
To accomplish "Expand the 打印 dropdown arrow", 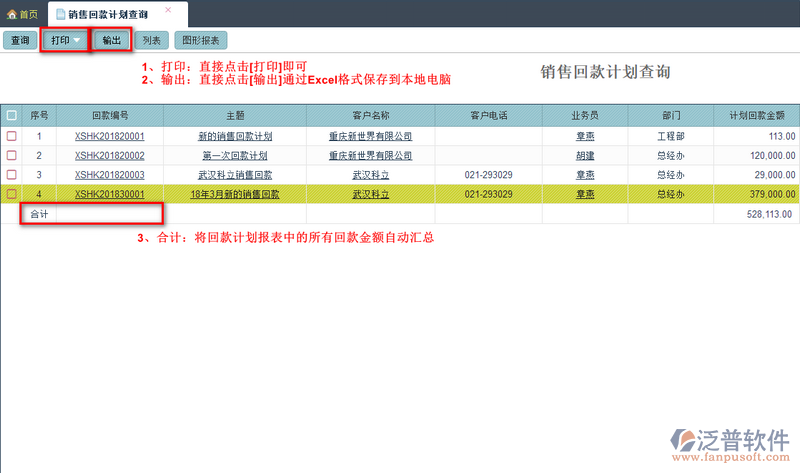I will click(x=77, y=41).
